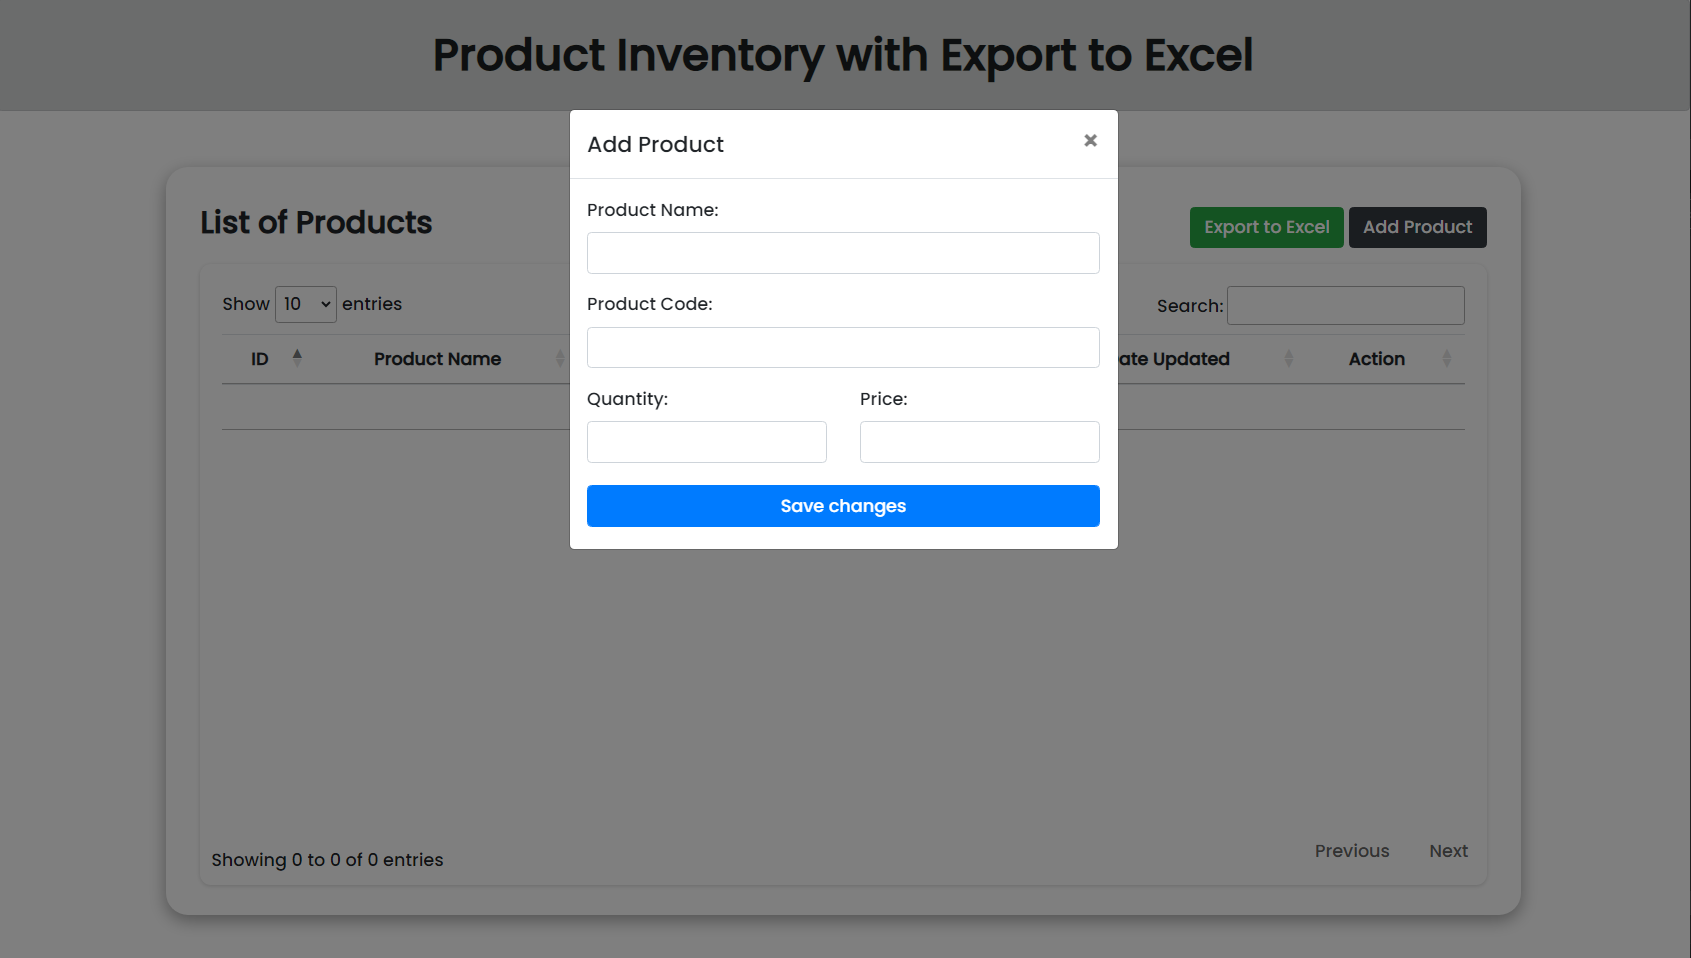
Task: Click the Date Updated sort arrows
Action: coord(1288,358)
